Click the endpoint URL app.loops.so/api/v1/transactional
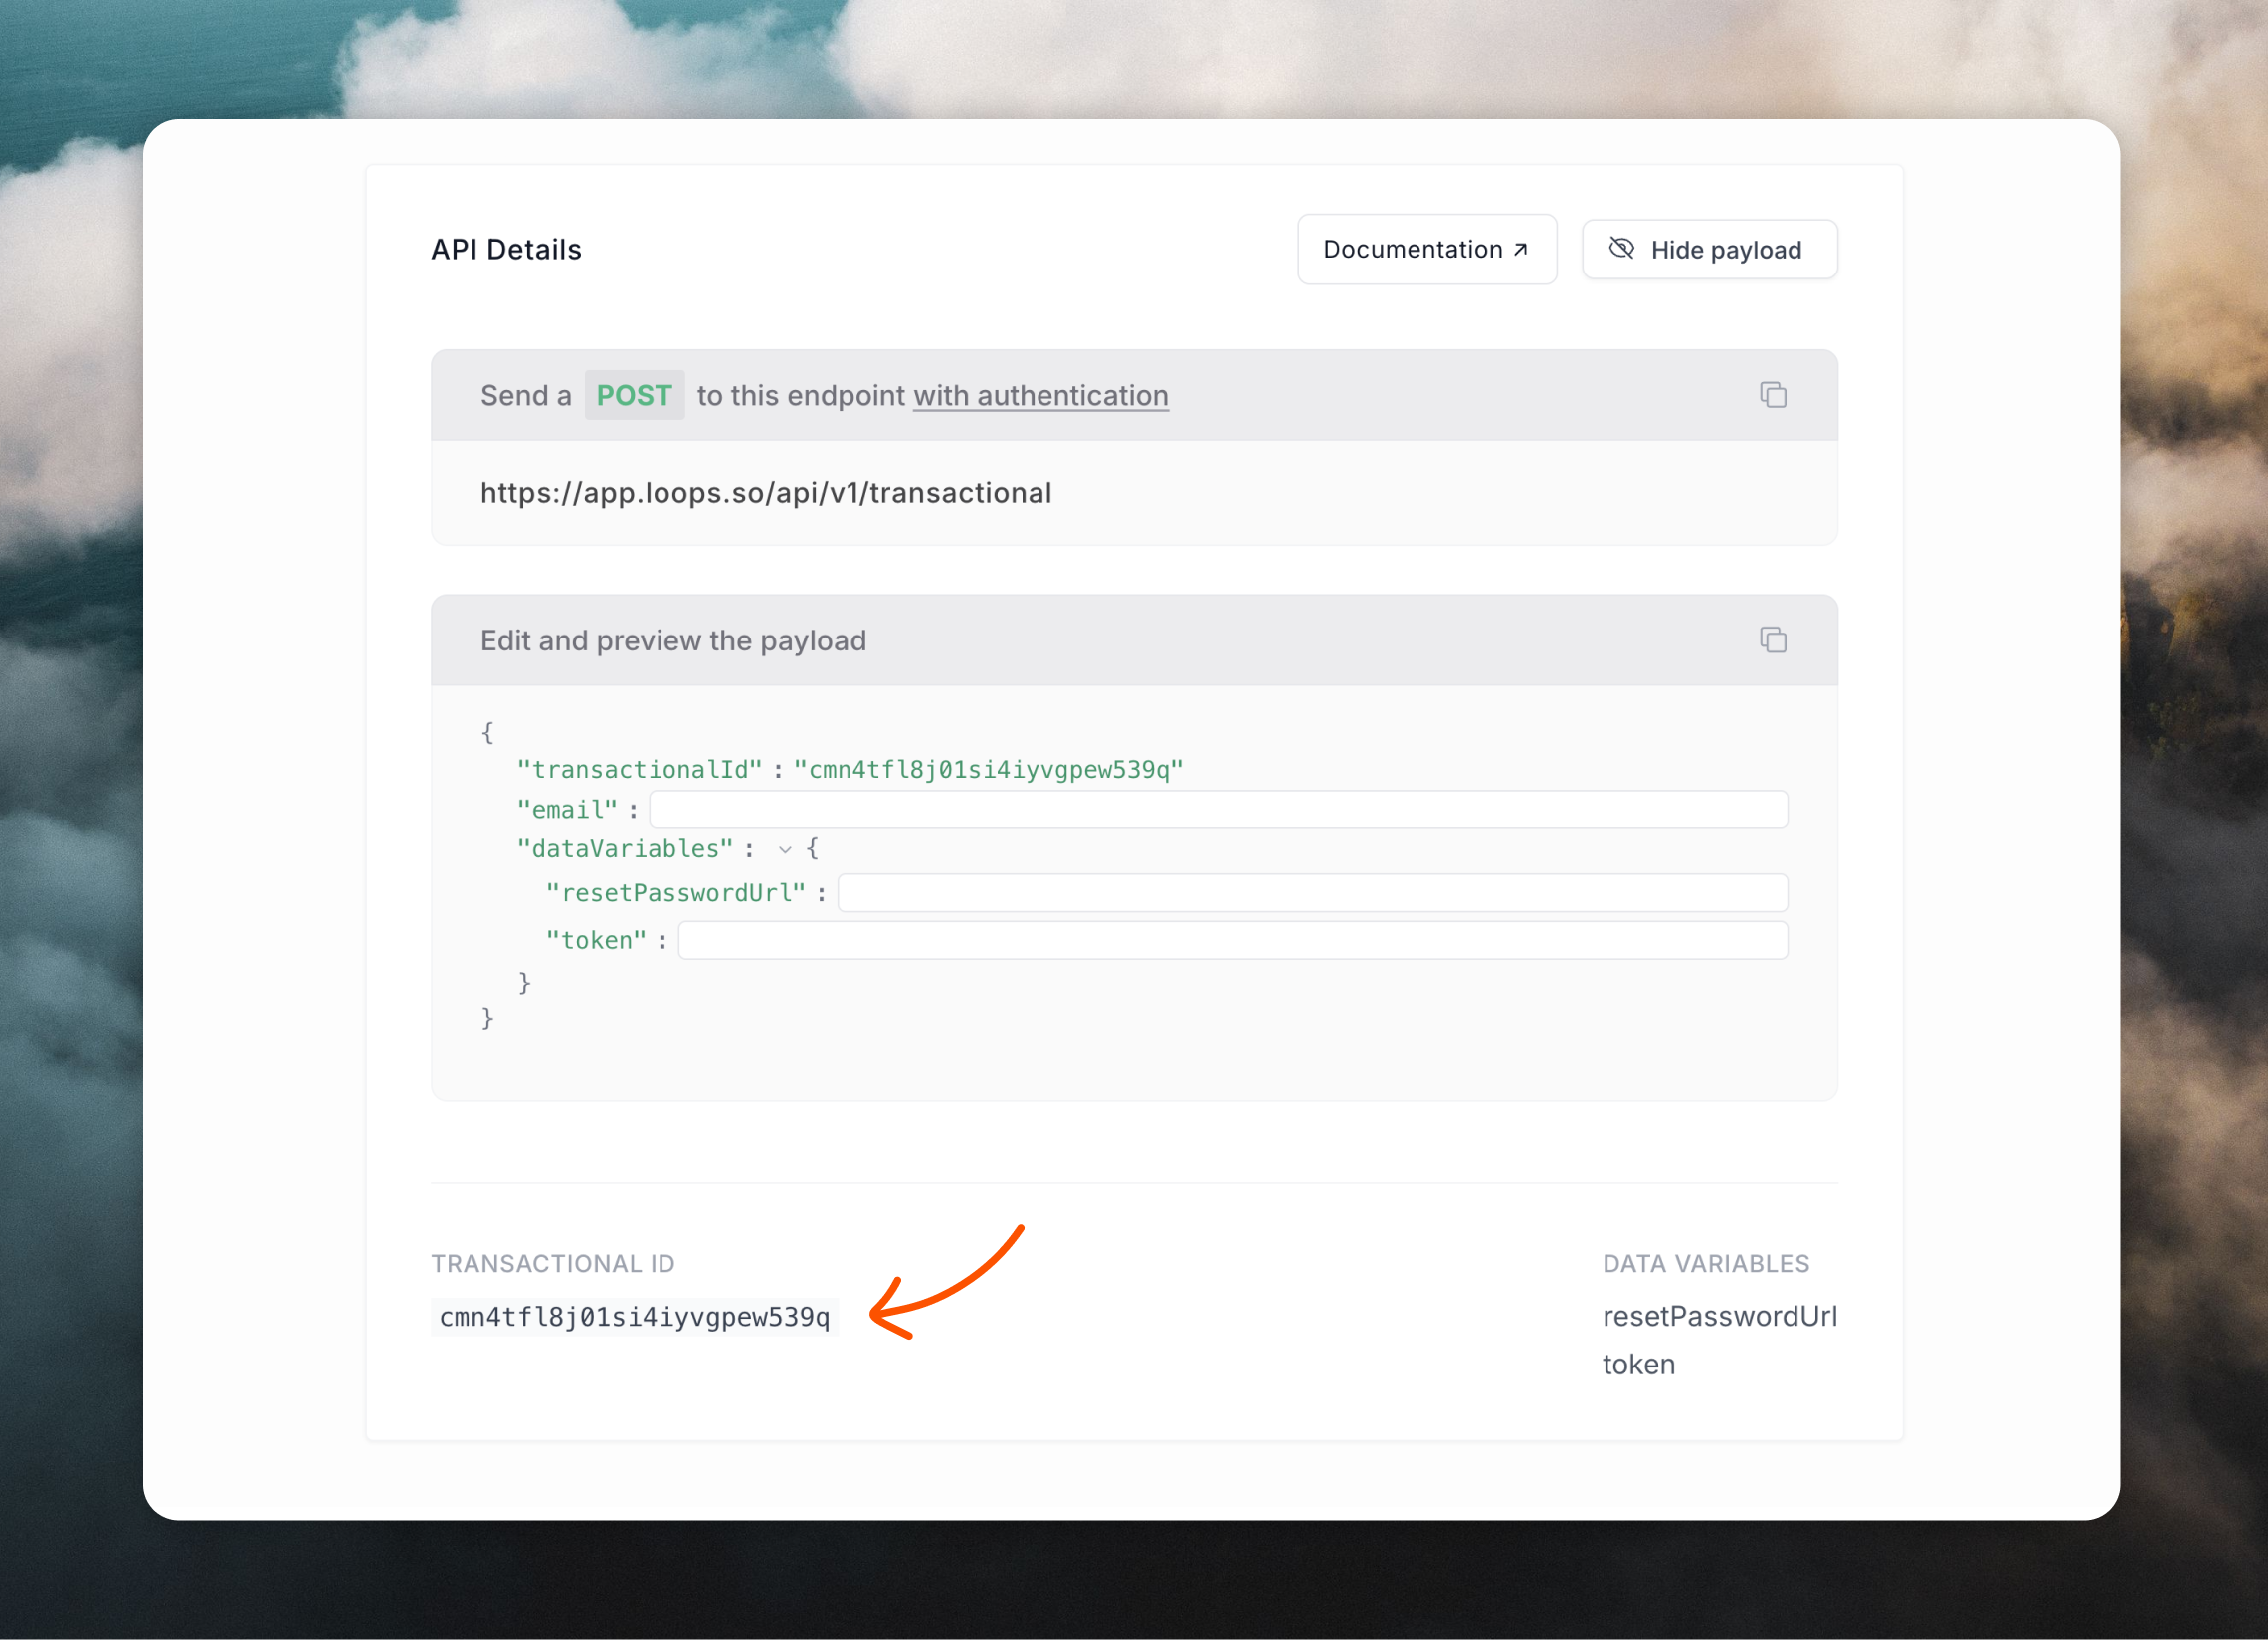Image resolution: width=2268 pixels, height=1640 pixels. tap(766, 492)
